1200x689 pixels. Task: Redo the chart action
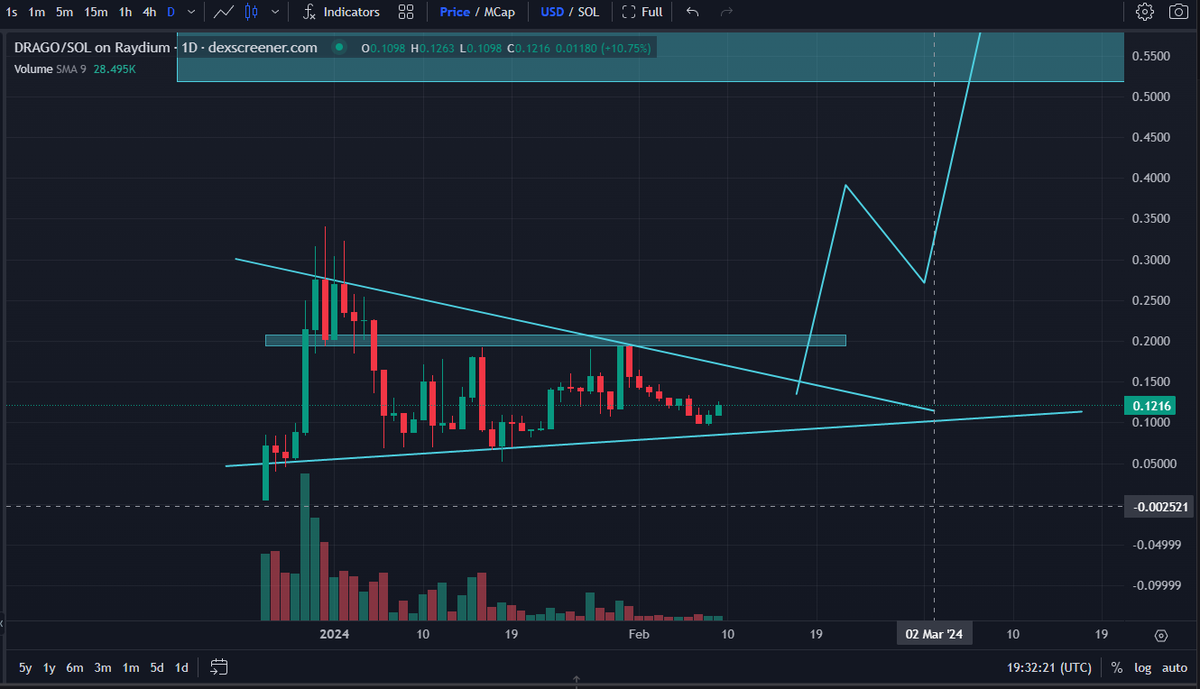point(727,12)
